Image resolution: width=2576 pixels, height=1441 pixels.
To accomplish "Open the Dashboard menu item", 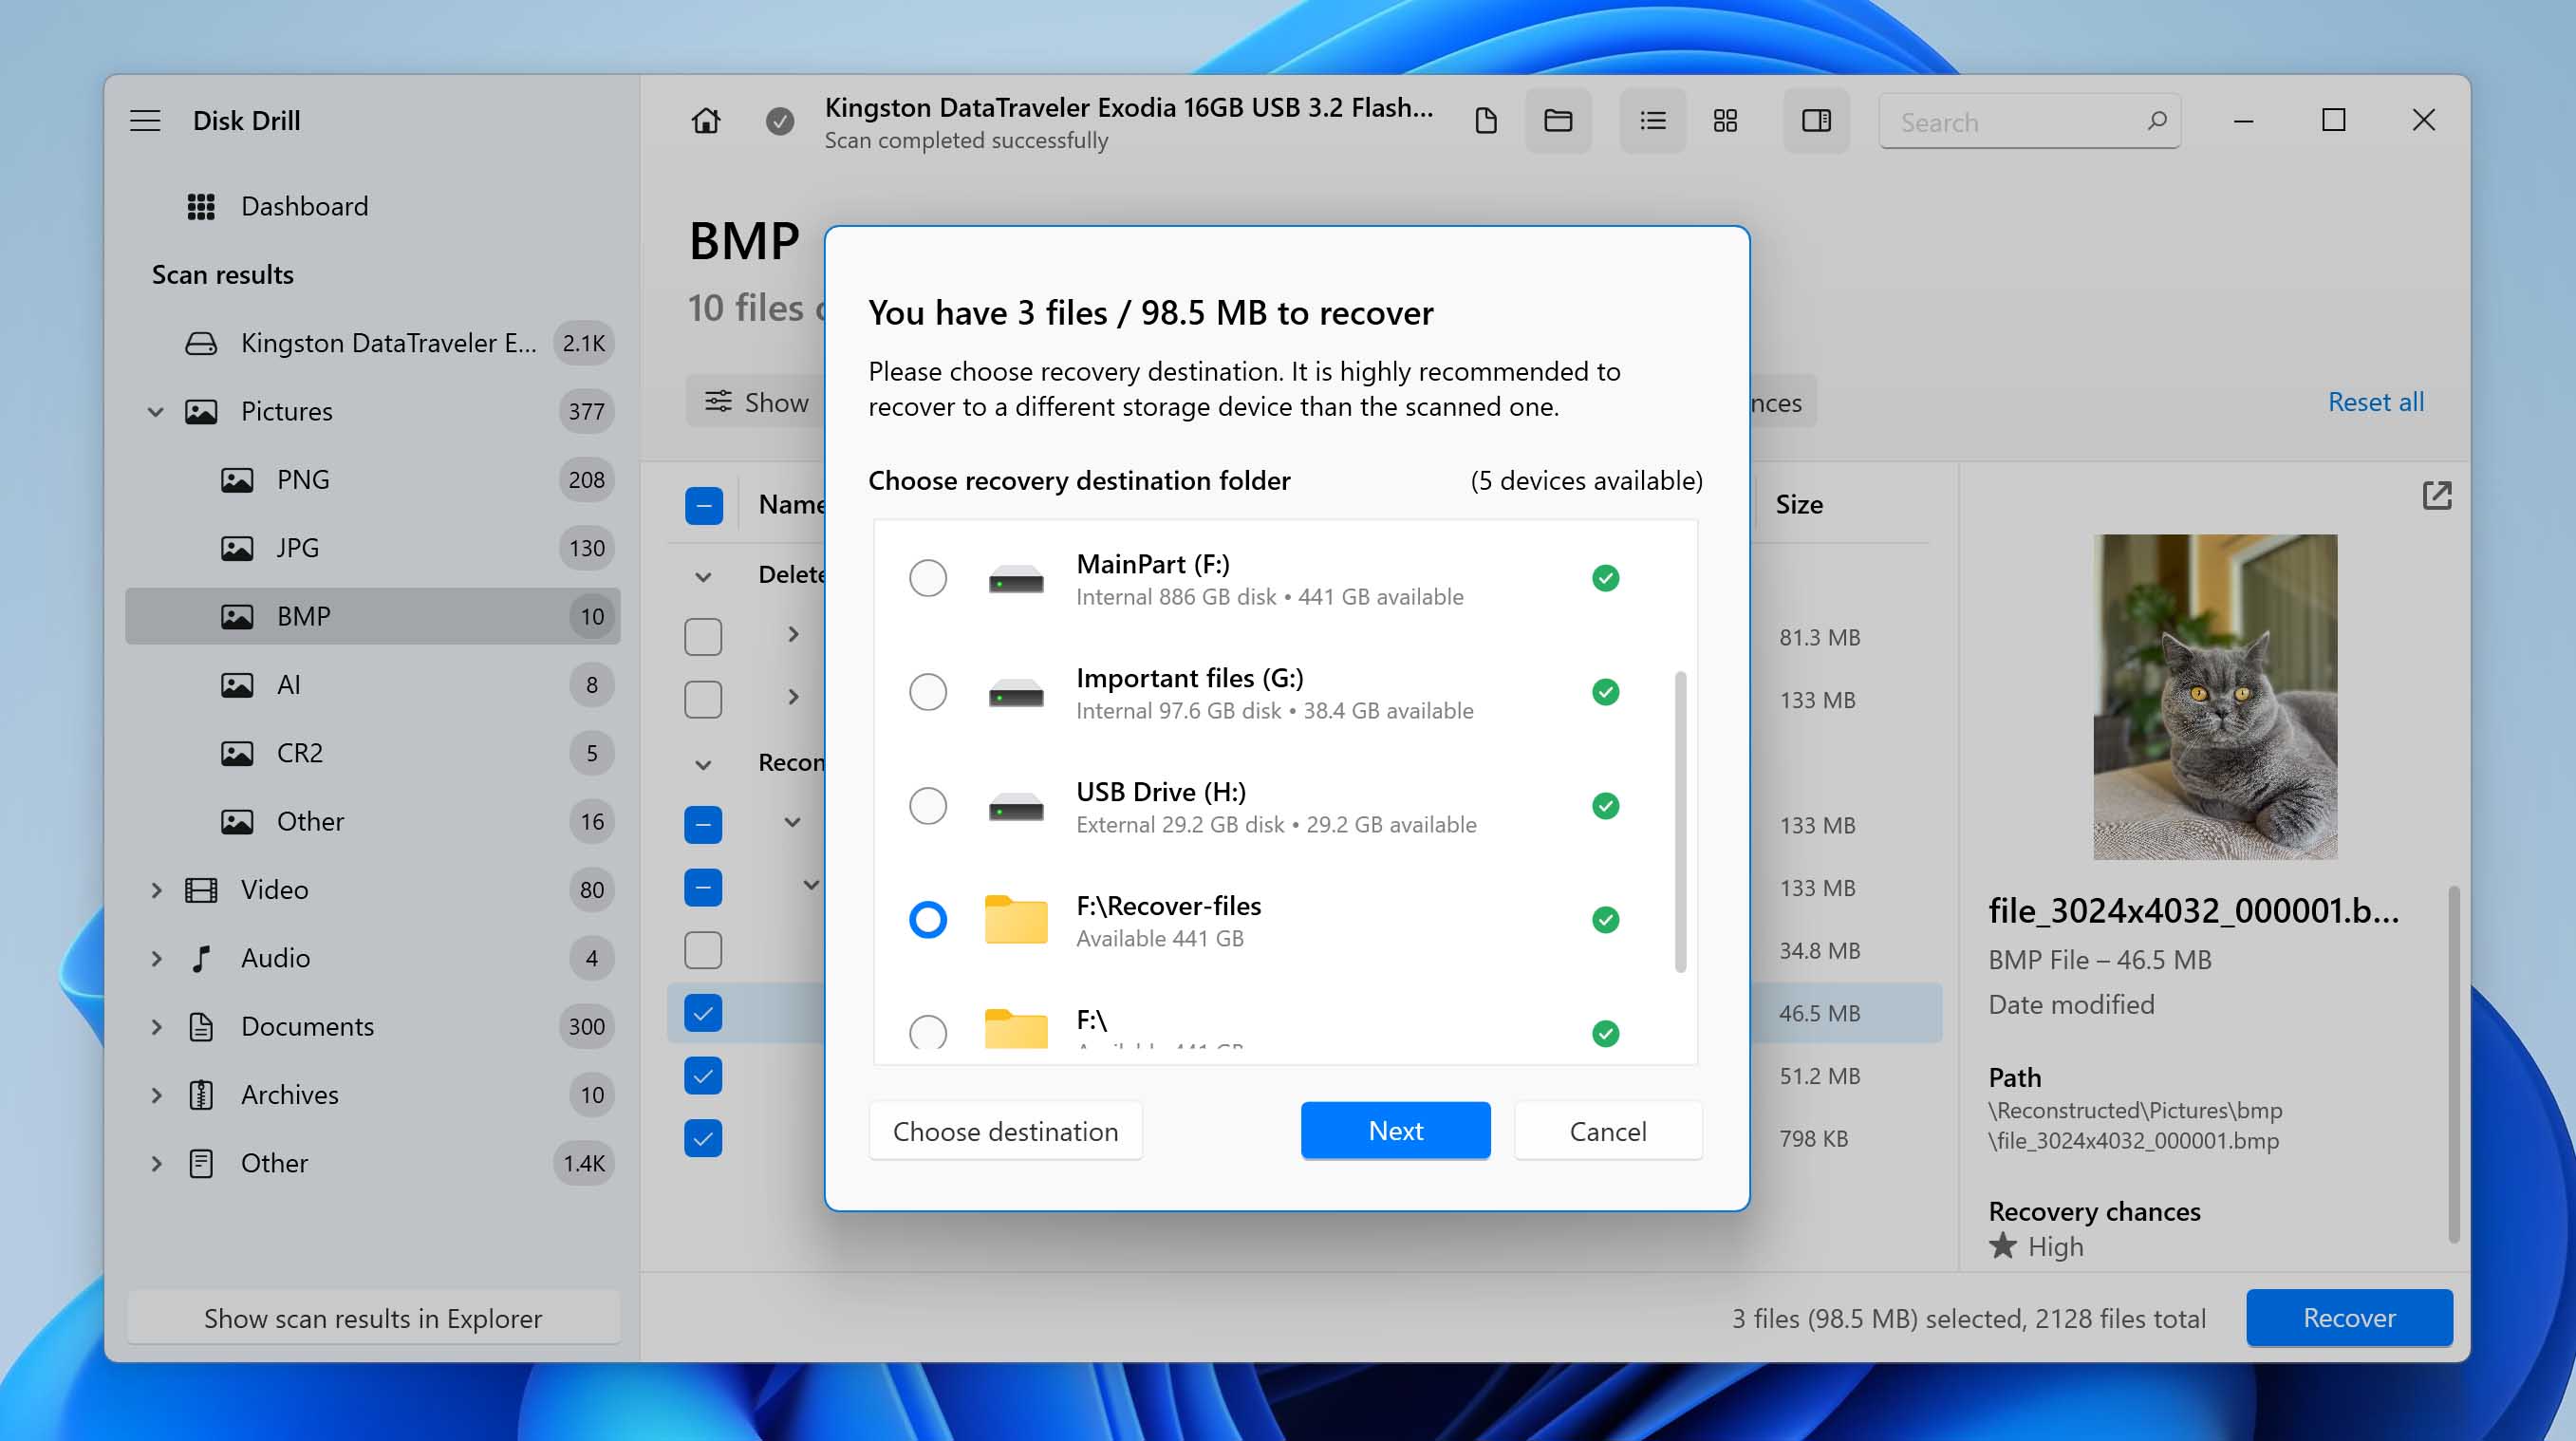I will (305, 205).
